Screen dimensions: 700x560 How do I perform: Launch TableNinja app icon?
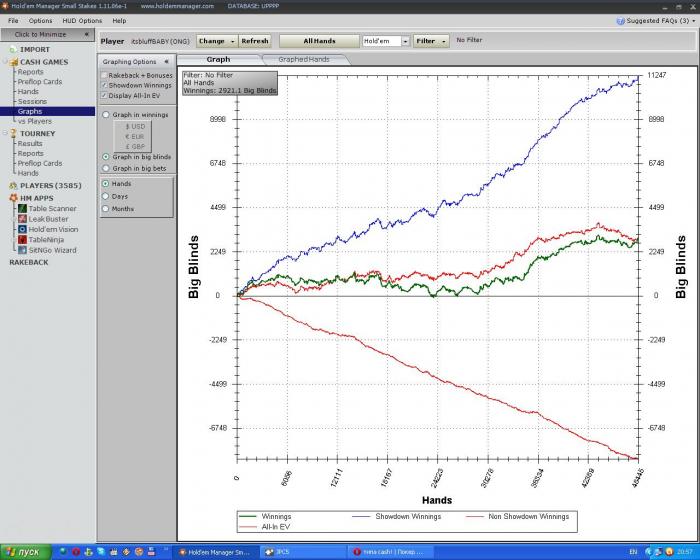click(x=22, y=239)
